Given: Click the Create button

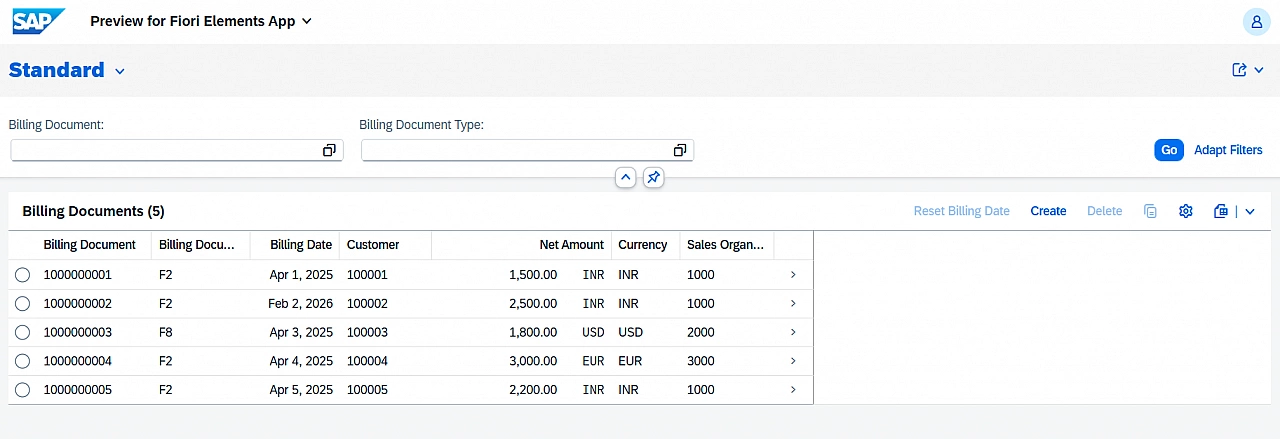Looking at the screenshot, I should [x=1048, y=211].
